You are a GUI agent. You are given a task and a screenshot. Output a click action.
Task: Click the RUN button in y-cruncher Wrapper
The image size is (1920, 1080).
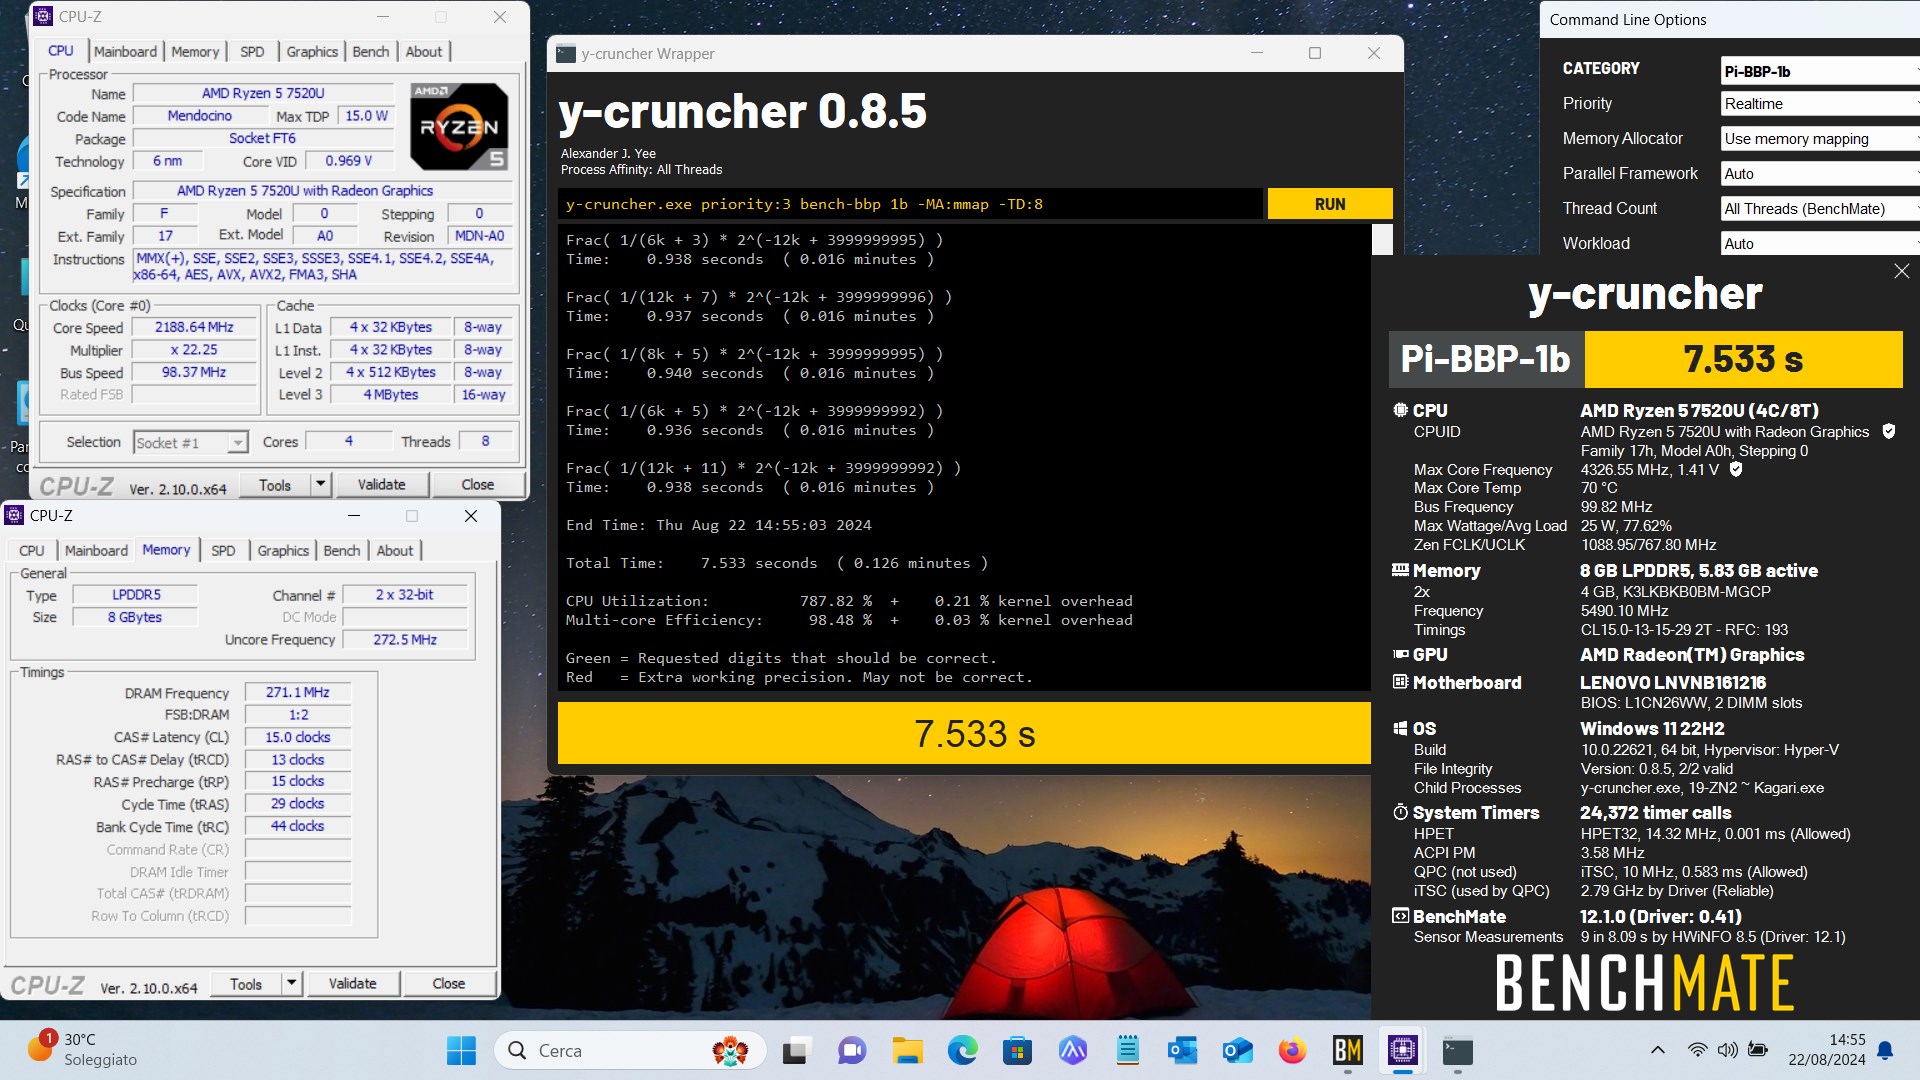point(1330,204)
